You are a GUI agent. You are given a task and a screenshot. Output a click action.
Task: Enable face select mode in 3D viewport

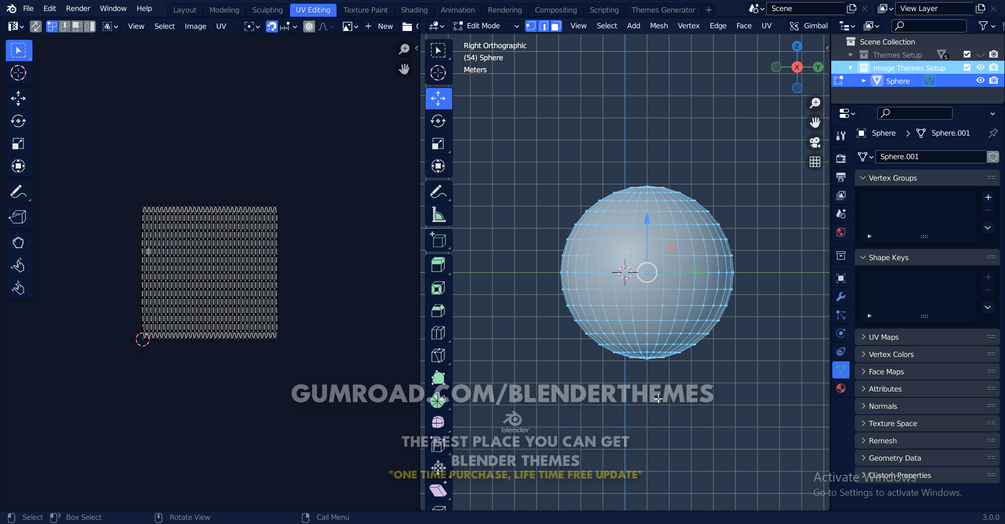(x=556, y=26)
